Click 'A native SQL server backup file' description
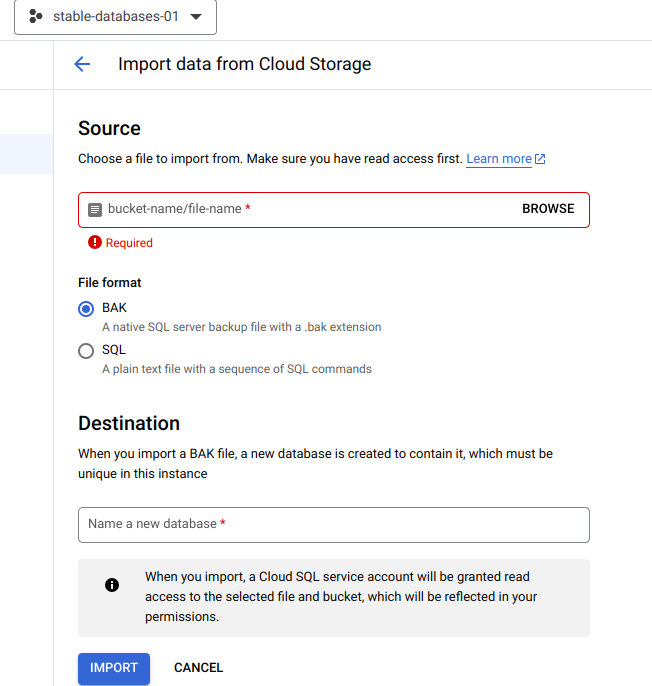The width and height of the screenshot is (652, 686). click(242, 327)
